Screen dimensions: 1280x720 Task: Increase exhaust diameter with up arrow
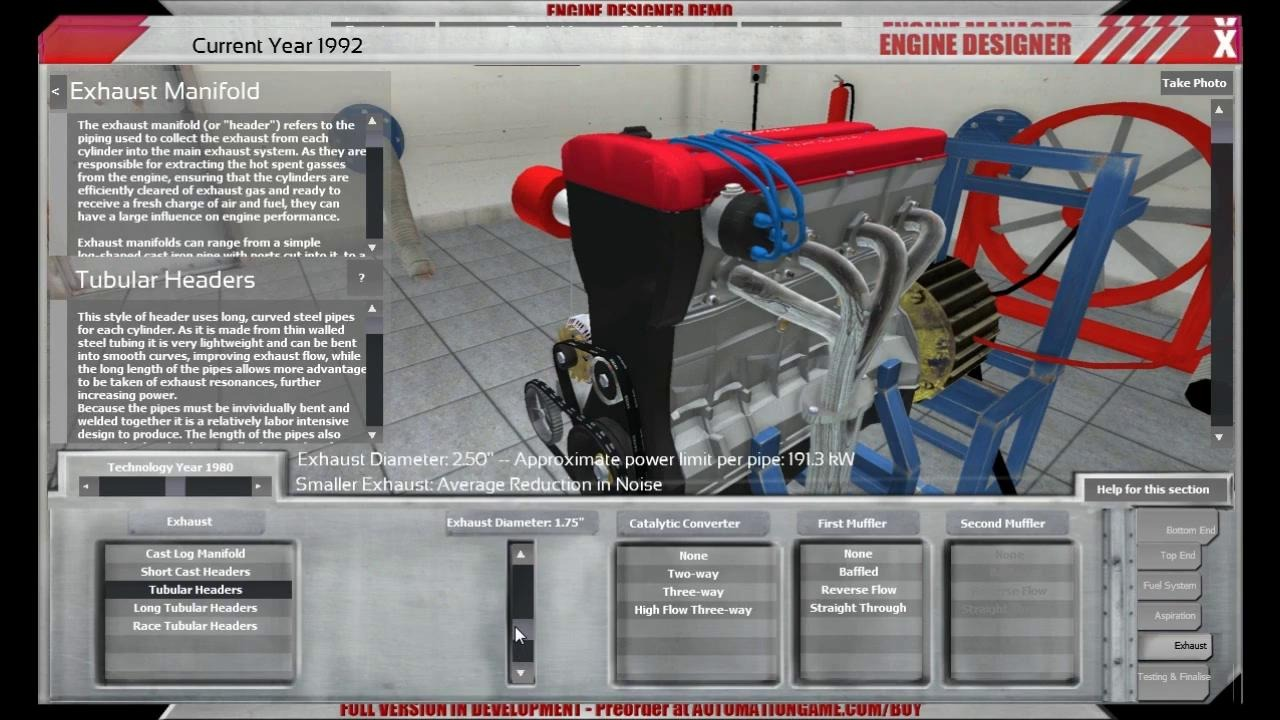click(x=520, y=554)
